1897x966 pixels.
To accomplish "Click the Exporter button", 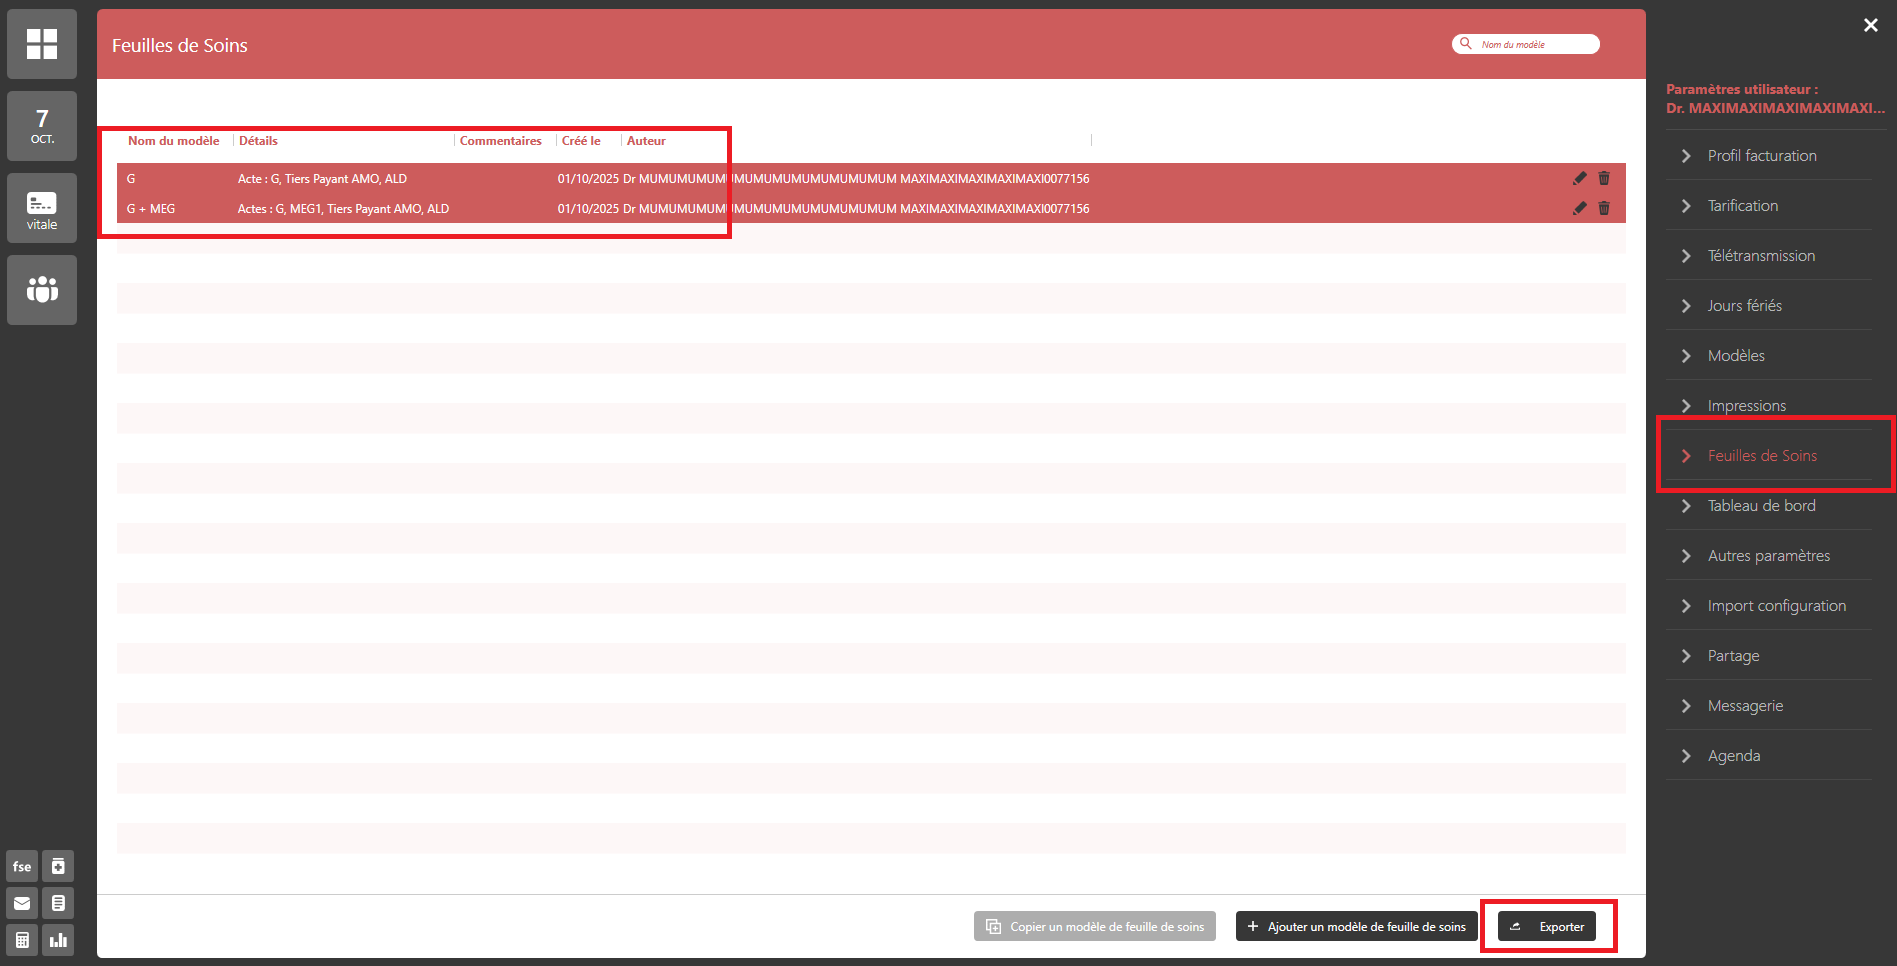I will point(1547,927).
